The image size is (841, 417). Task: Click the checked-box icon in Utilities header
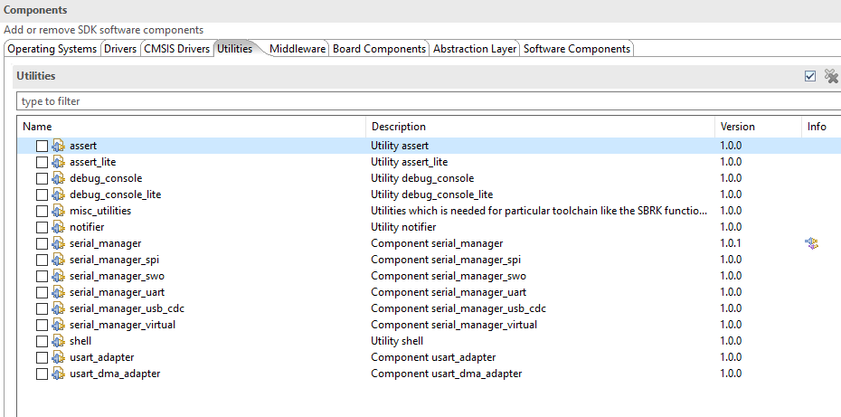click(810, 76)
